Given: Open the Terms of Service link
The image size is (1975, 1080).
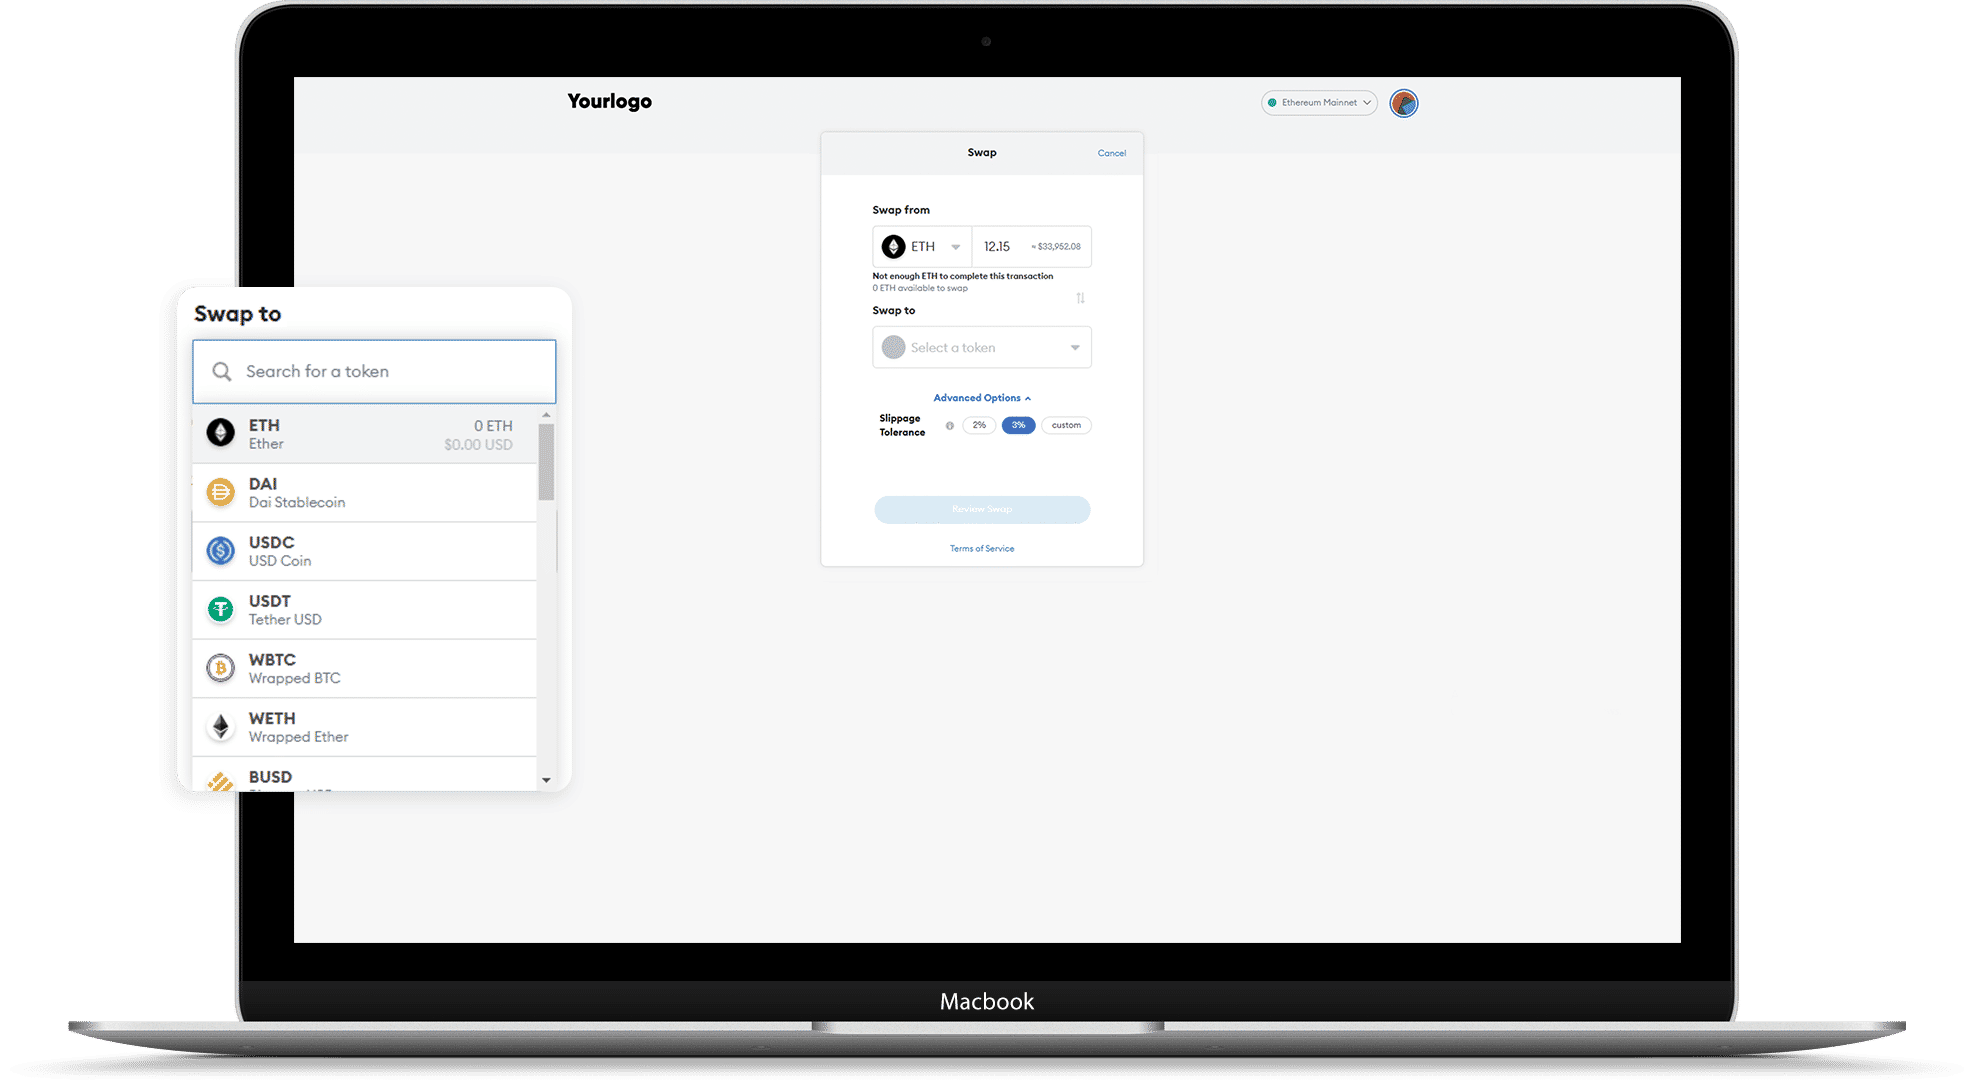Looking at the screenshot, I should pyautogui.click(x=981, y=548).
